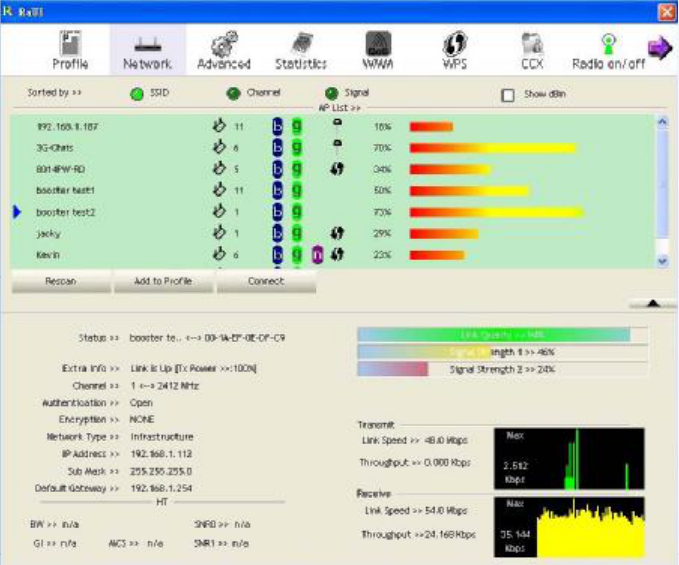Click the 802.11n badge for Kevin

pyautogui.click(x=317, y=255)
